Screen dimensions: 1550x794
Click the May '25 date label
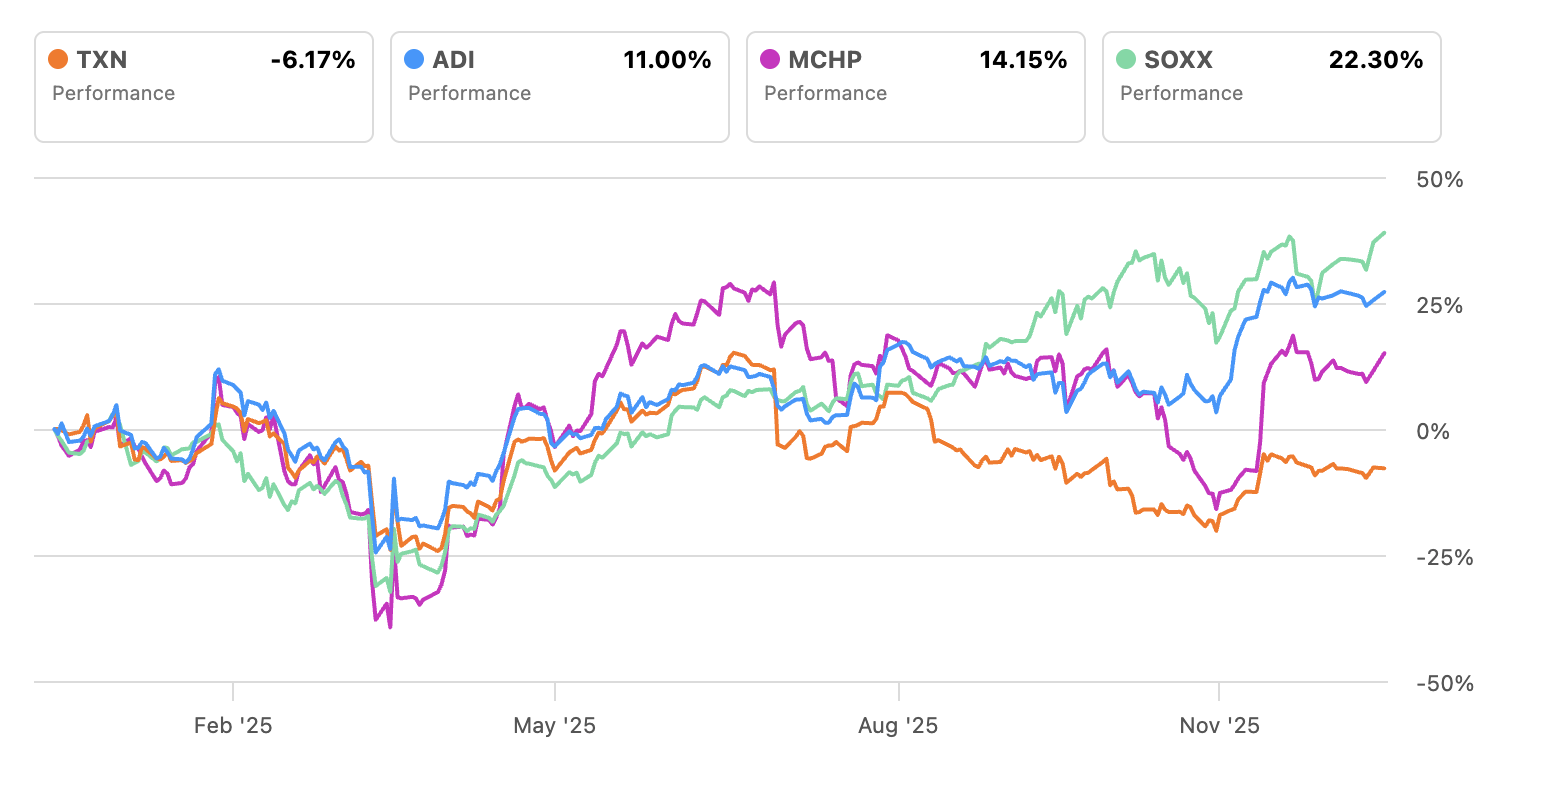click(554, 726)
